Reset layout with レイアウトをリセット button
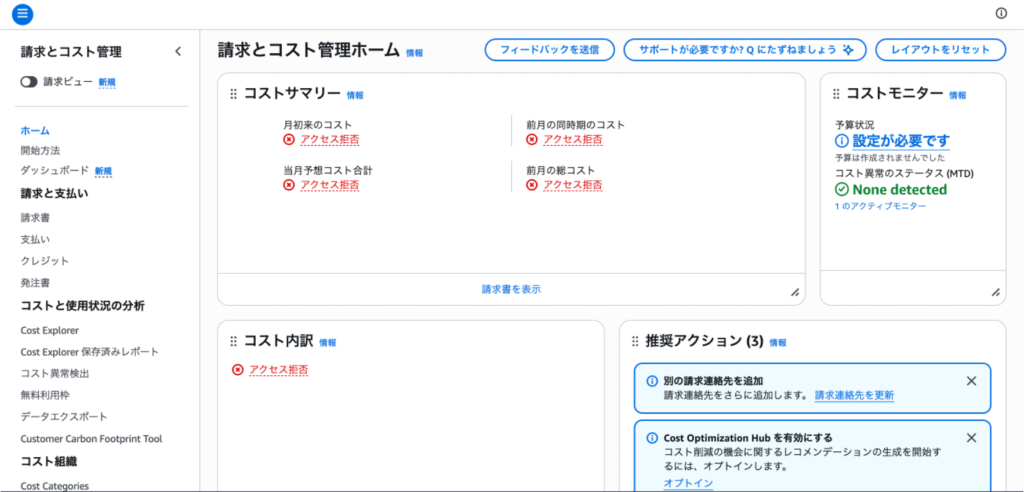 pos(939,49)
